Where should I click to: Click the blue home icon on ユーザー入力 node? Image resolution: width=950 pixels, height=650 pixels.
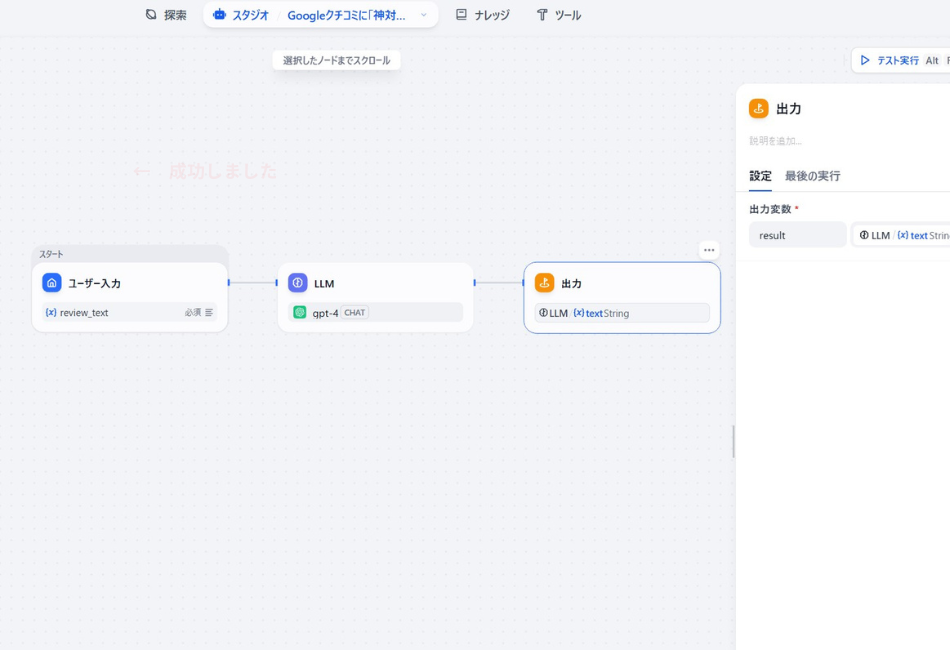pos(51,283)
